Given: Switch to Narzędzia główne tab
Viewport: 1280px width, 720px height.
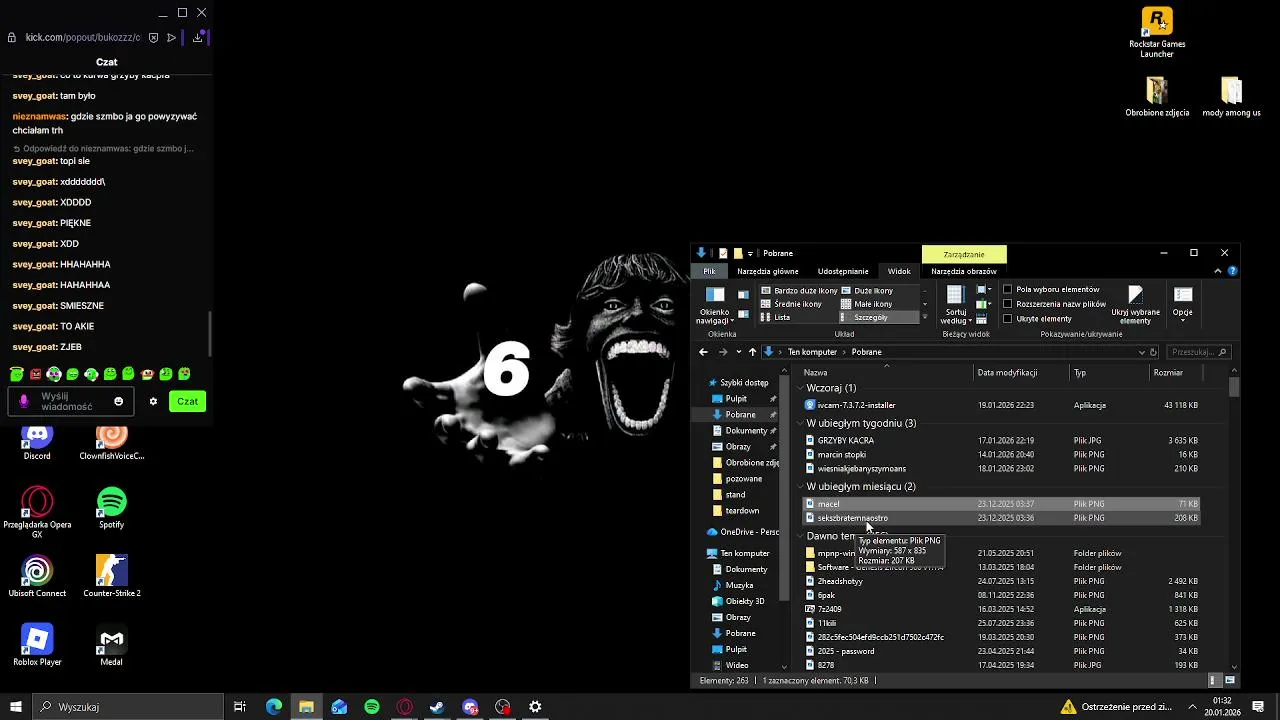Looking at the screenshot, I should (x=768, y=271).
